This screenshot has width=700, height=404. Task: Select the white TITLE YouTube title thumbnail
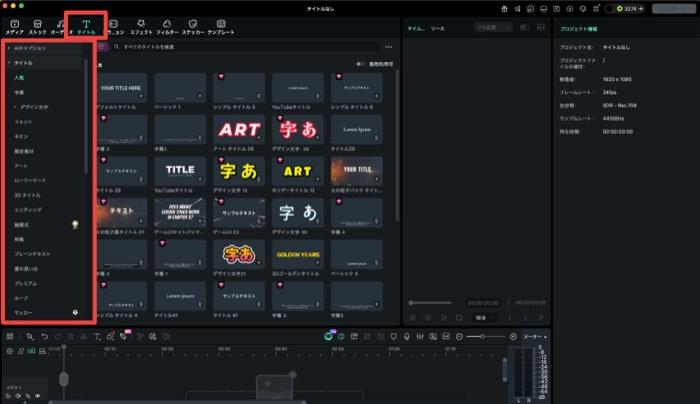[180, 171]
